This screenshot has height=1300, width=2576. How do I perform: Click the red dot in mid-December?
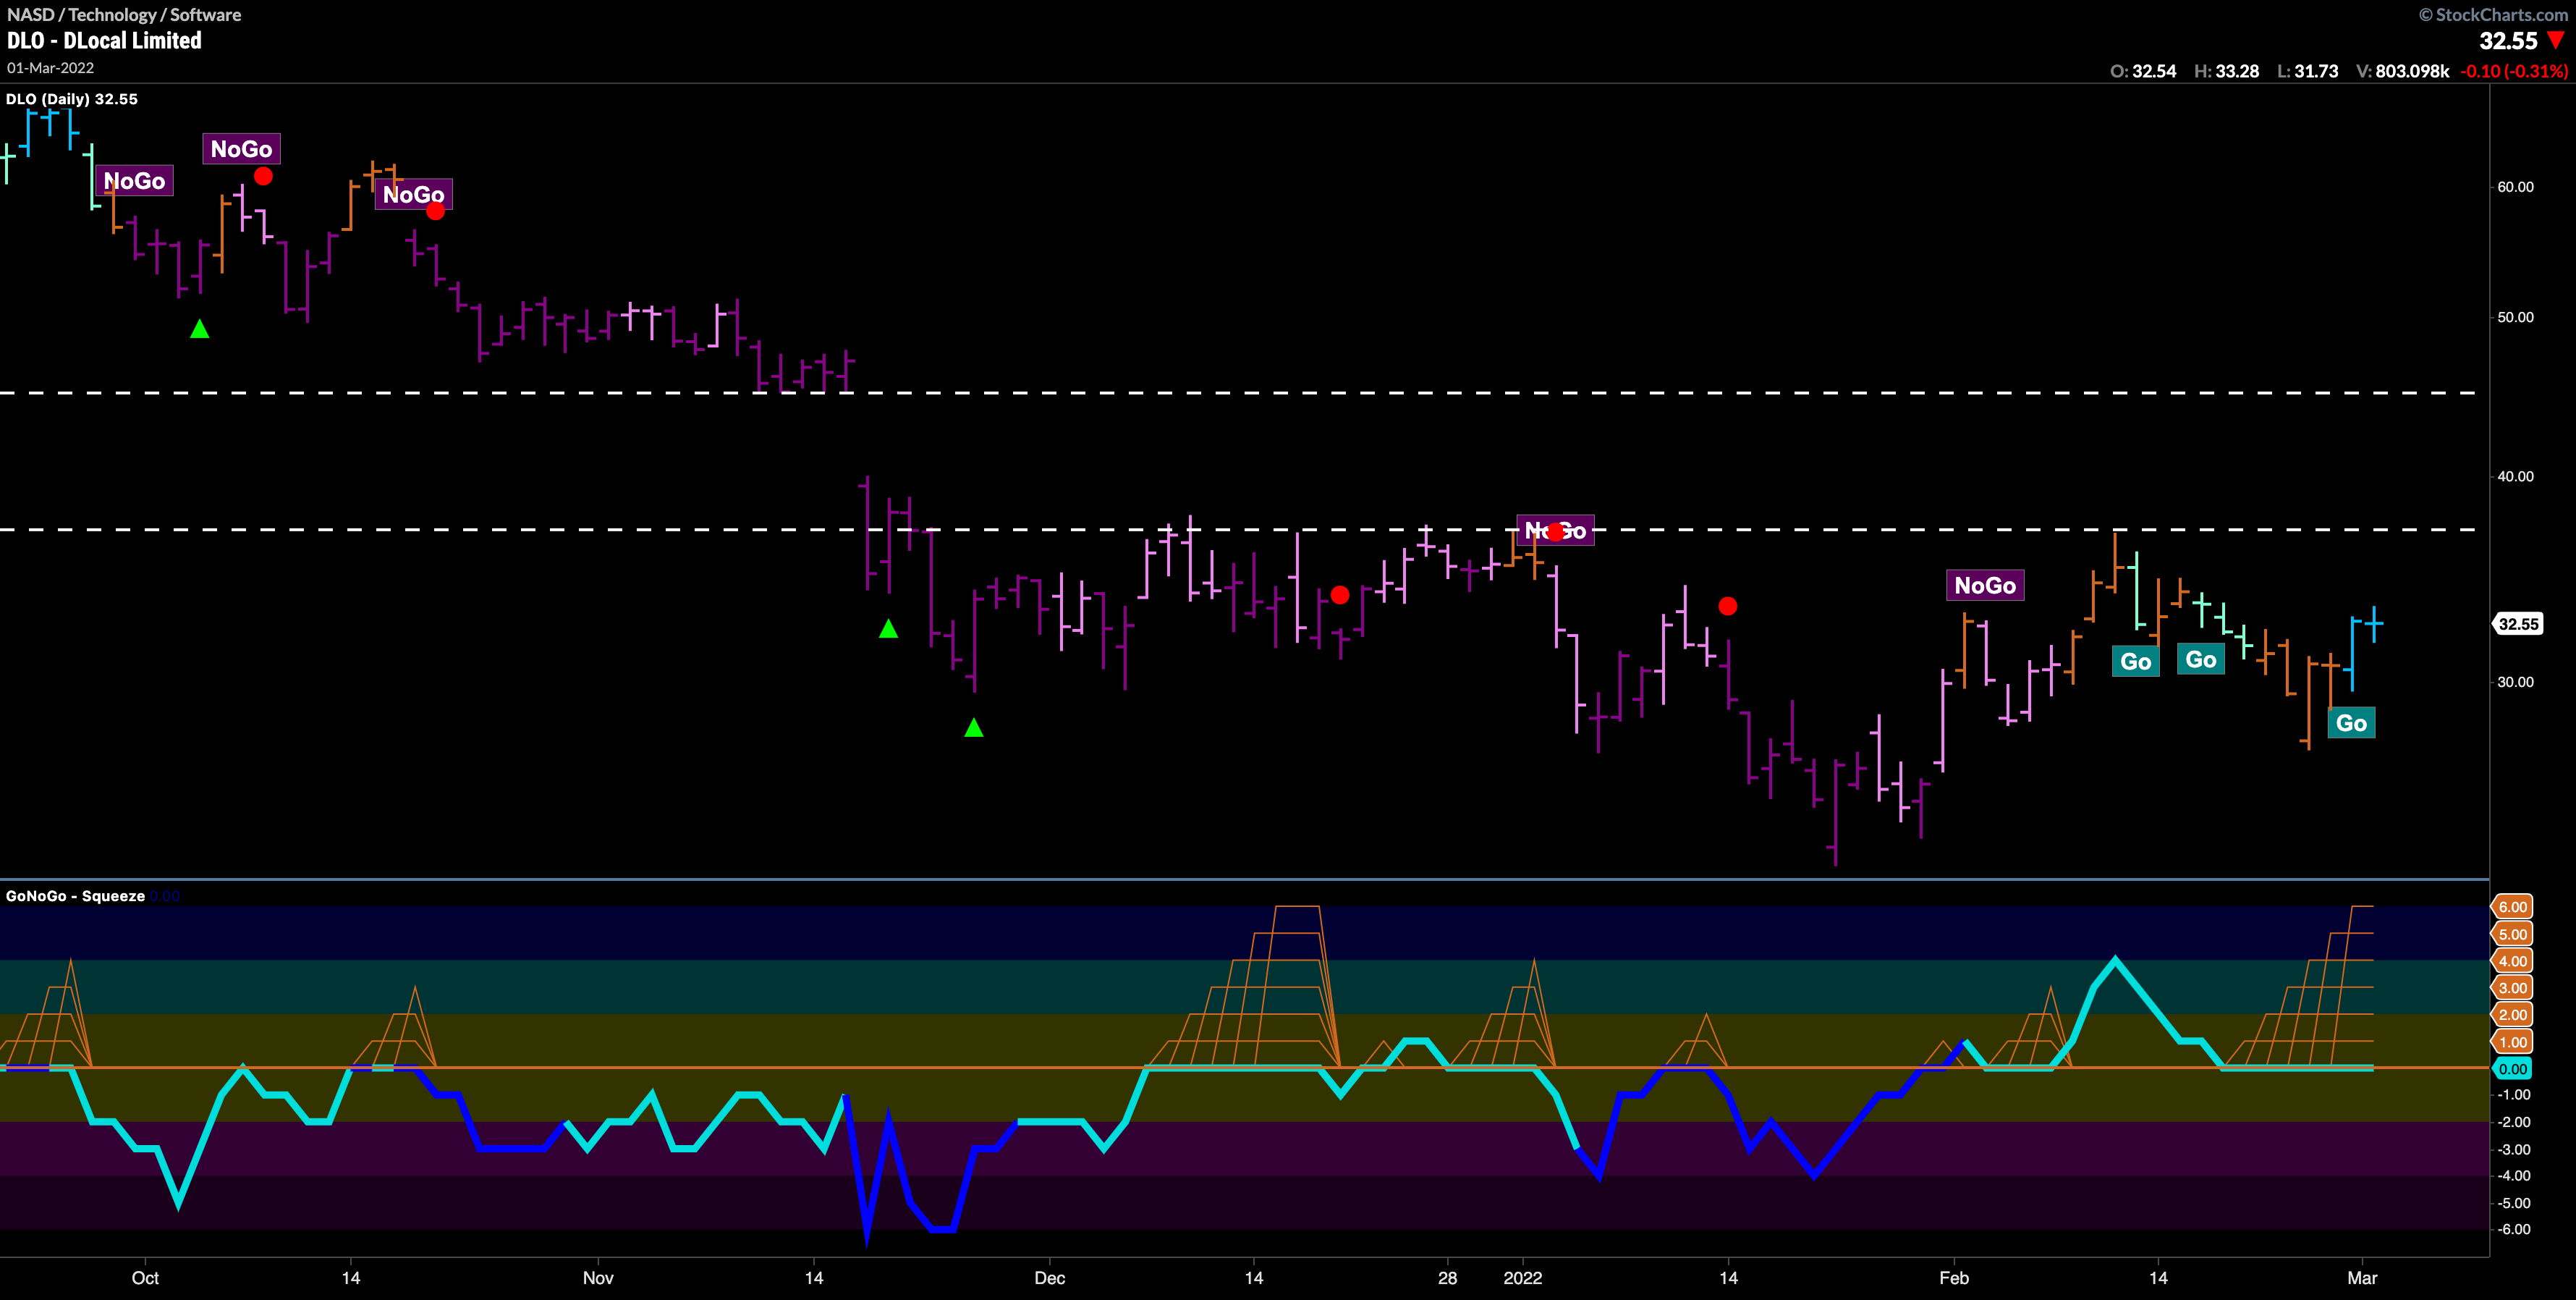pos(1340,595)
